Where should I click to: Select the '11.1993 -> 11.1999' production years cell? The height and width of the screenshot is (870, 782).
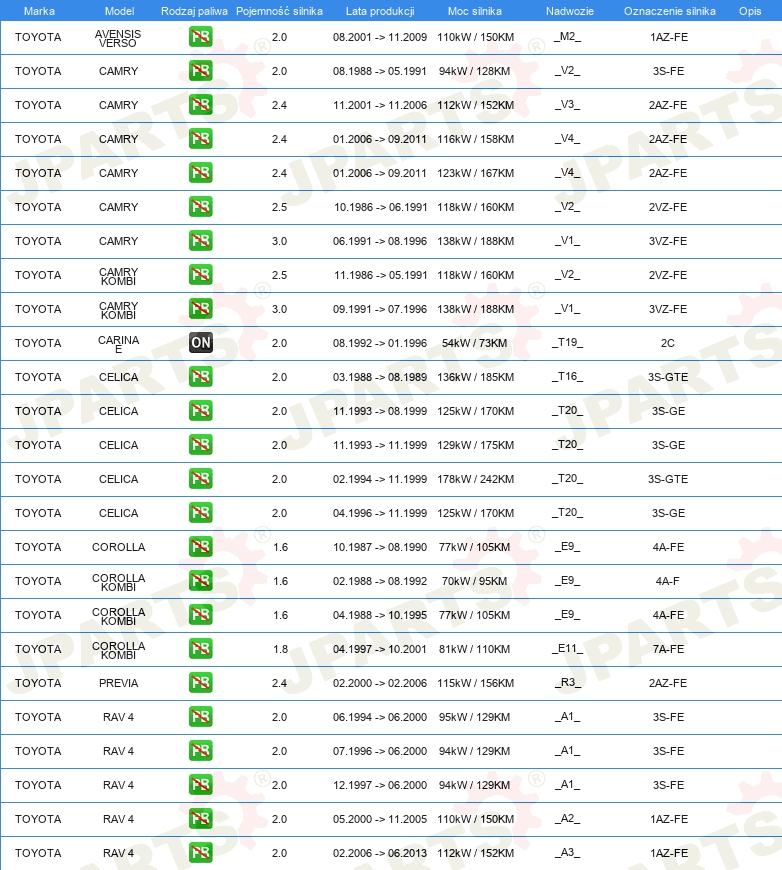(x=380, y=445)
